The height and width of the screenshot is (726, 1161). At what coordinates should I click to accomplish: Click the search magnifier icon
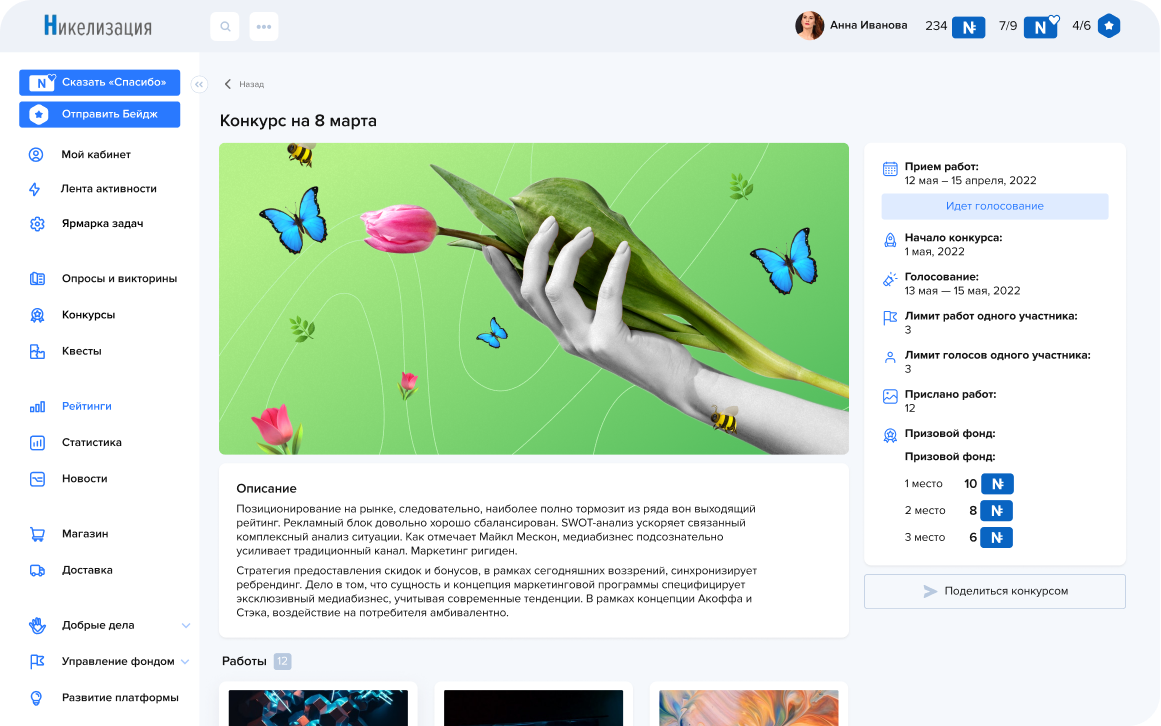[224, 27]
